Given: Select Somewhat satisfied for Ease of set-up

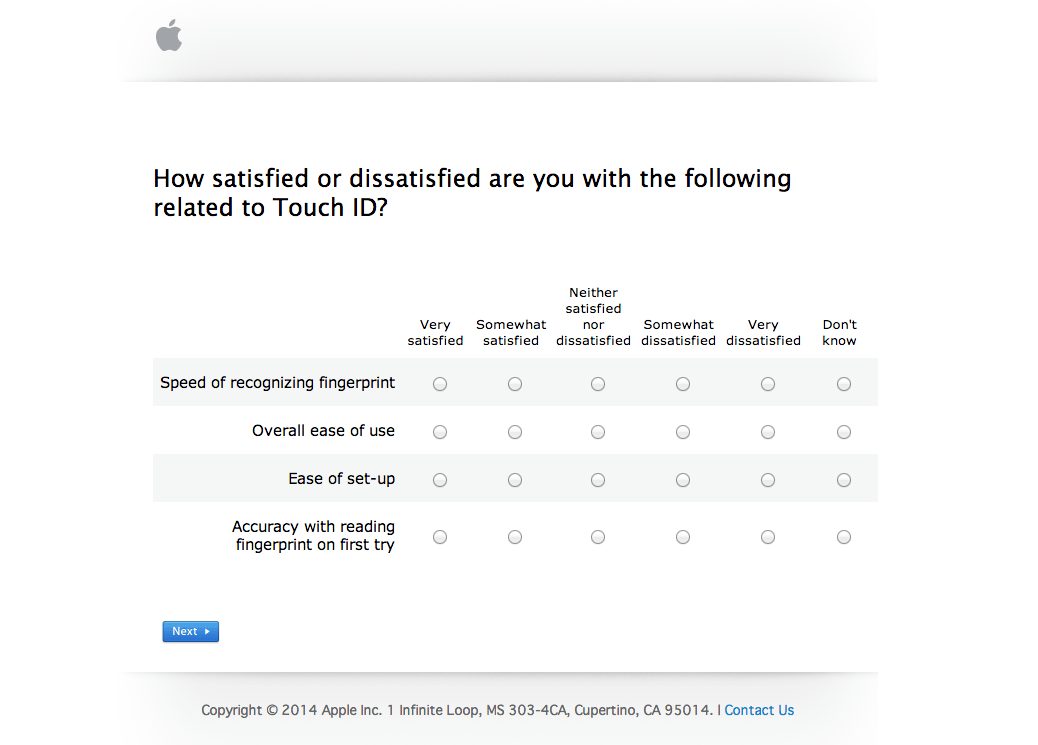Looking at the screenshot, I should pos(515,480).
